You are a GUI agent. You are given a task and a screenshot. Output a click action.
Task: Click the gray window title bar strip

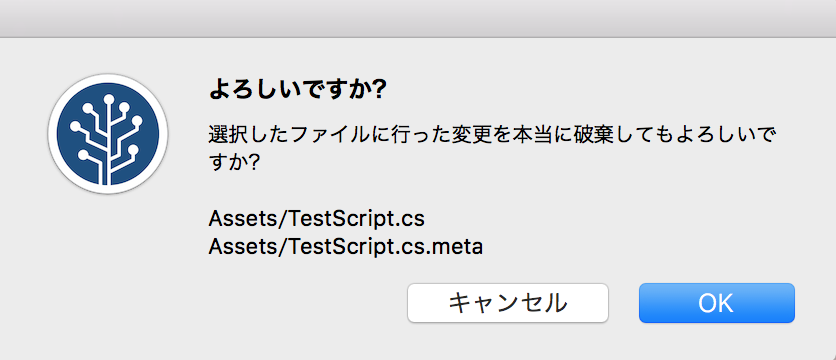(x=418, y=18)
